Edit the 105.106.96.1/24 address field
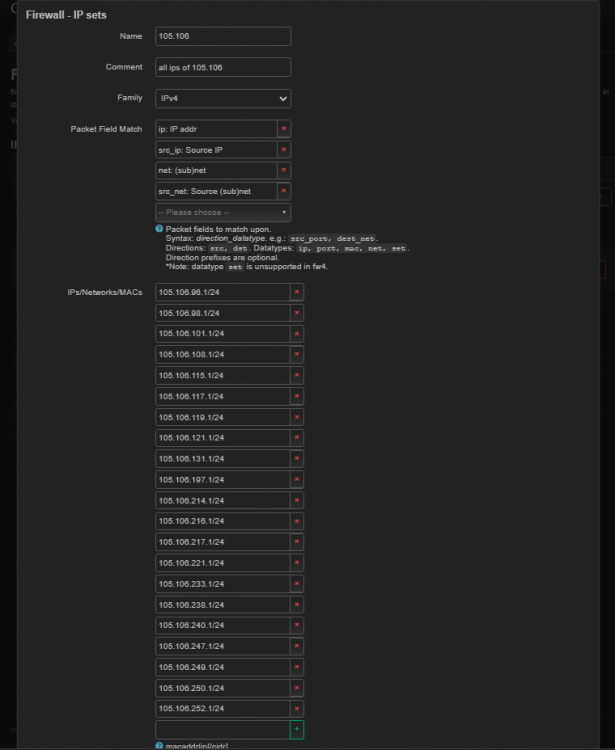This screenshot has width=615, height=750. pos(222,292)
